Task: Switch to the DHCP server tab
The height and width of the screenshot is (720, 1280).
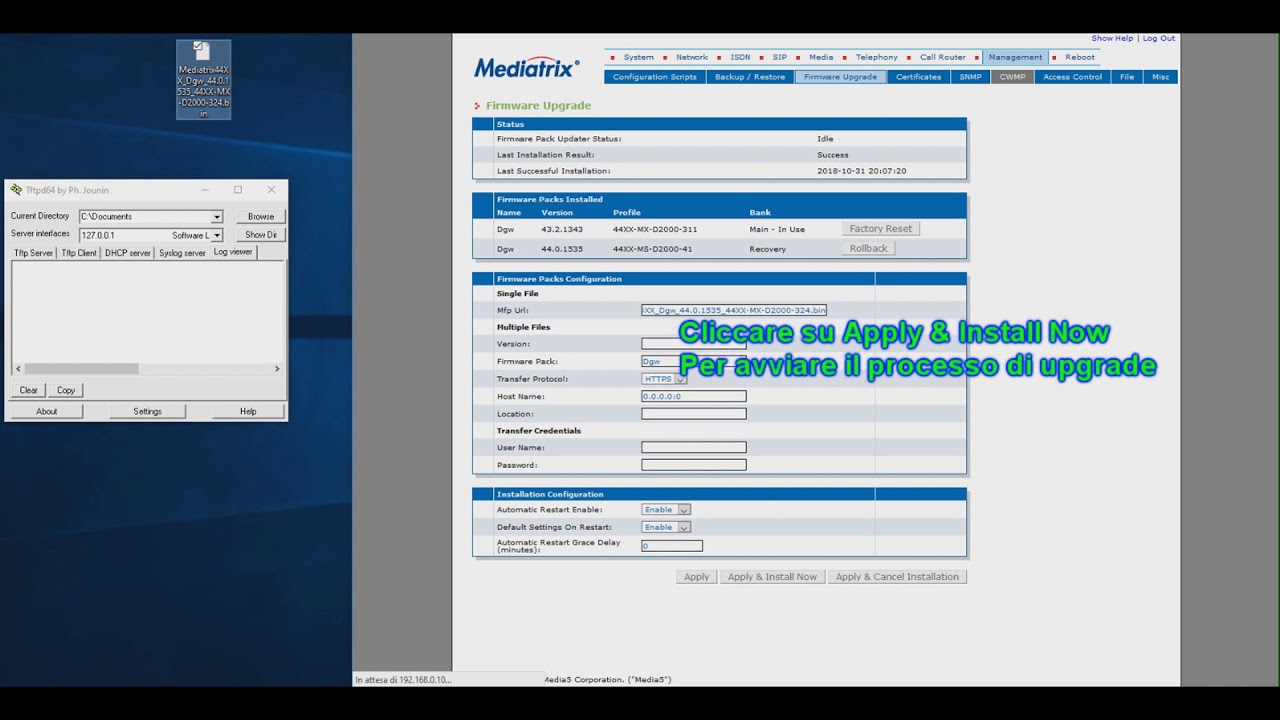Action: [x=128, y=253]
